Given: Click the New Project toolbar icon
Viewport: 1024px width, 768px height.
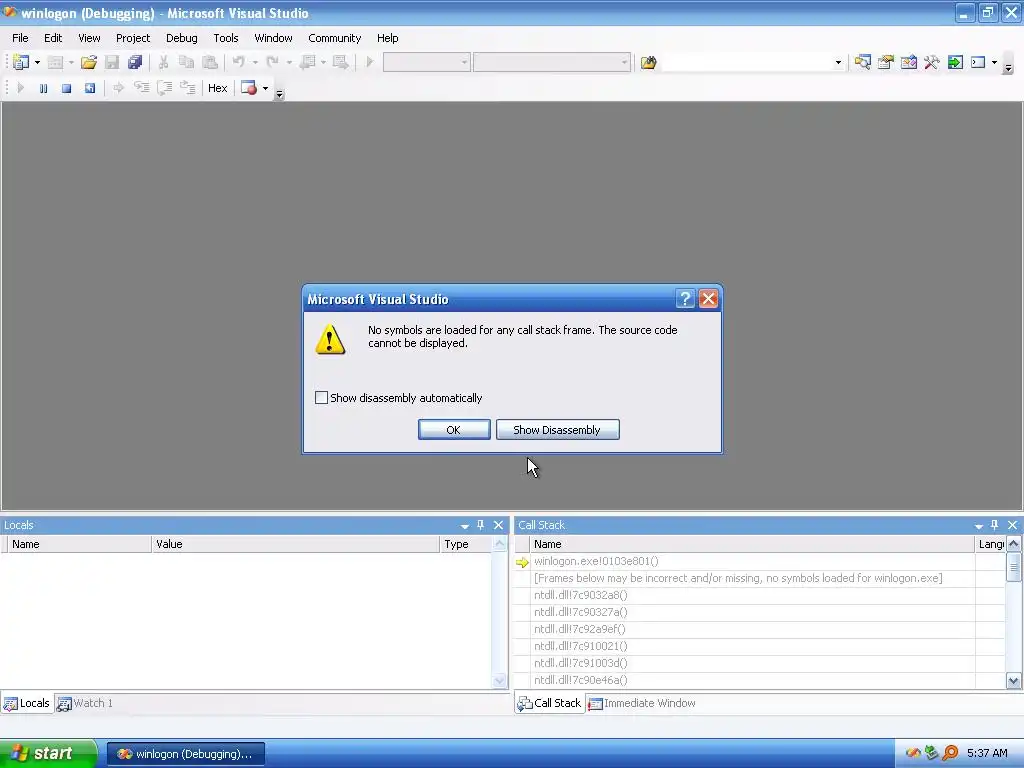Looking at the screenshot, I should point(20,62).
